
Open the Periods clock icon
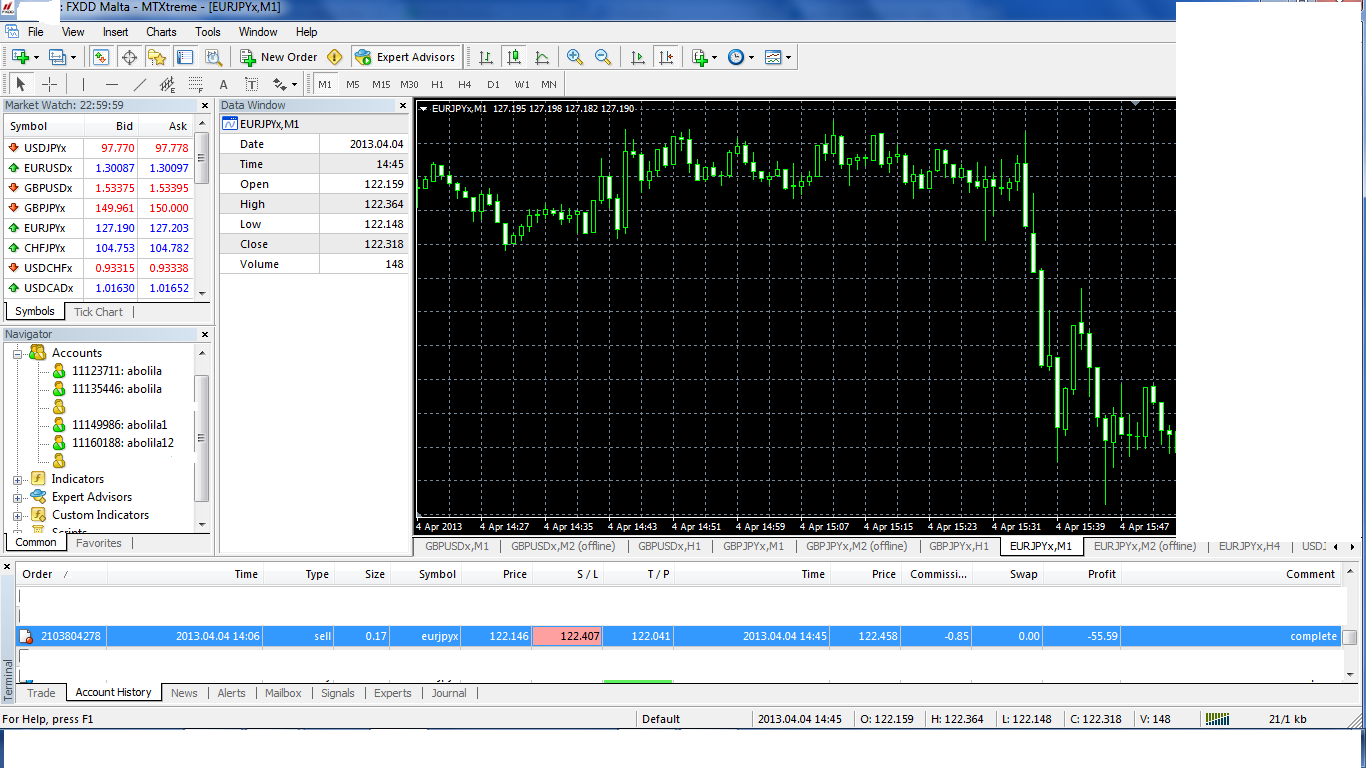click(736, 57)
